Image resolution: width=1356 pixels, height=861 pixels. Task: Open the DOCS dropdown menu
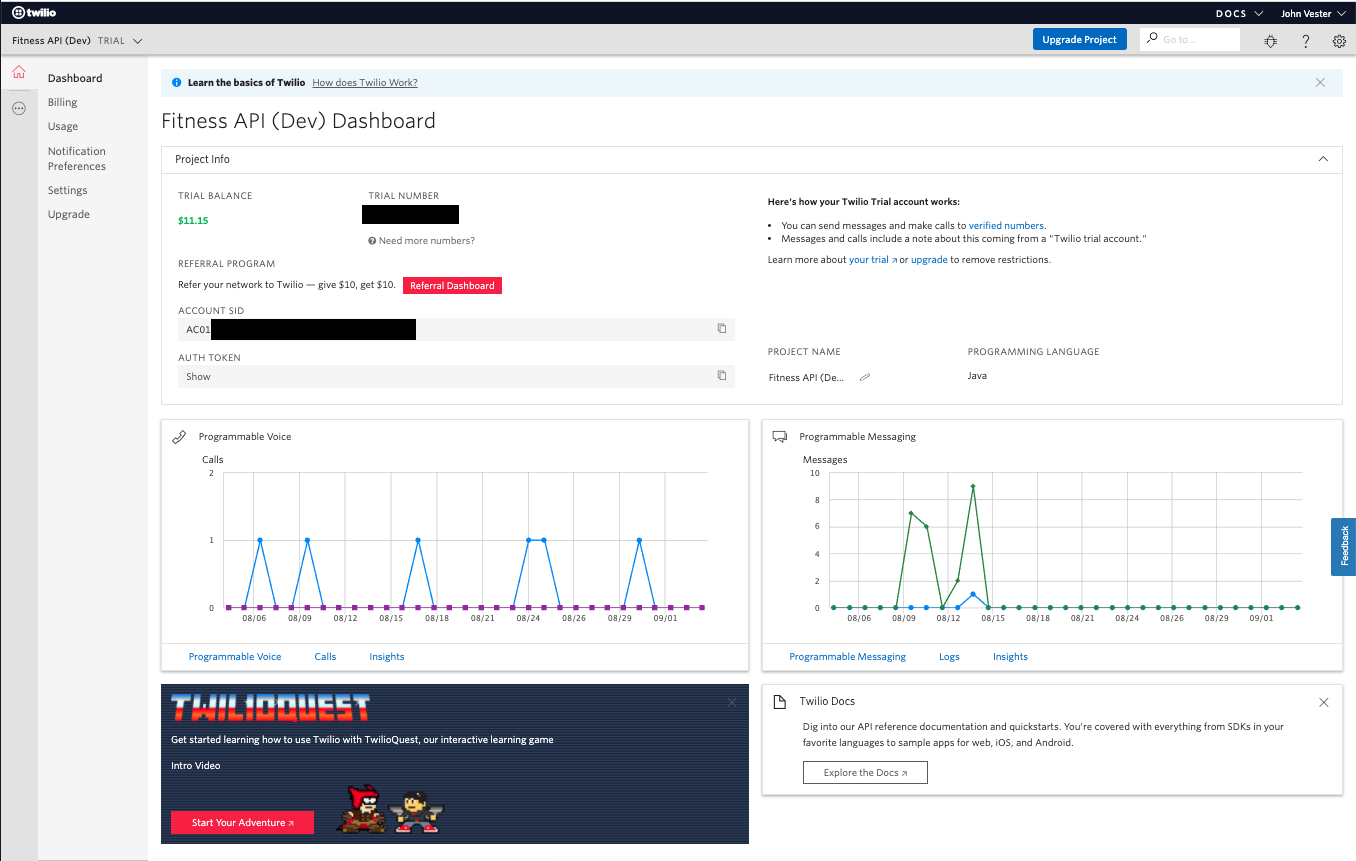pyautogui.click(x=1239, y=13)
